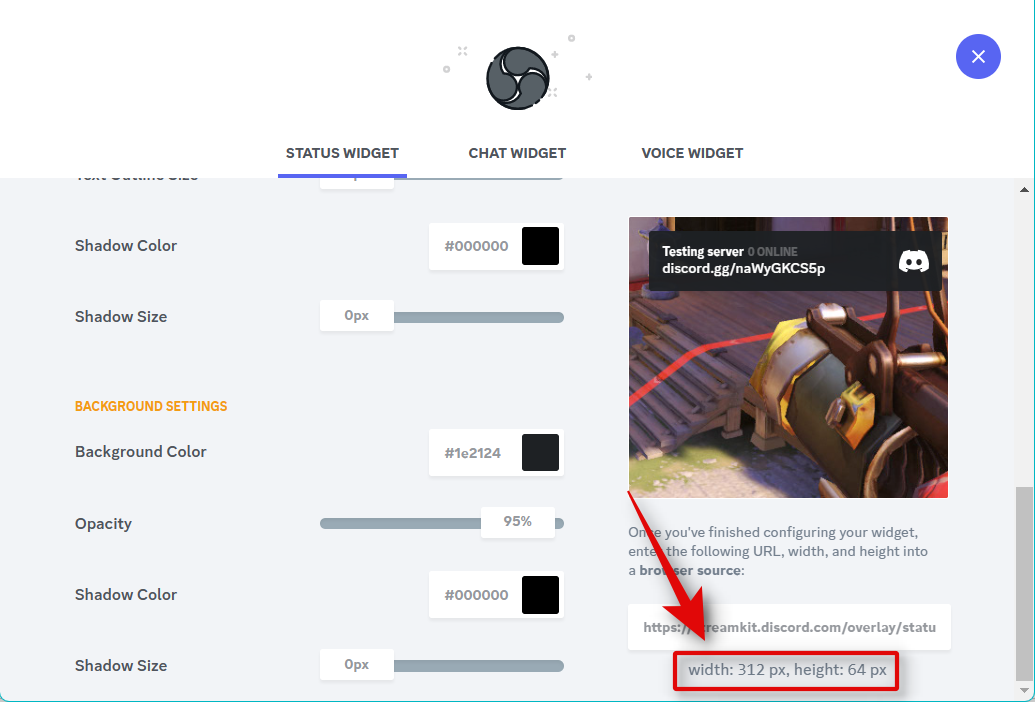Screen dimensions: 1035x702
Task: Open the Background Color swatch
Action: pyautogui.click(x=540, y=453)
